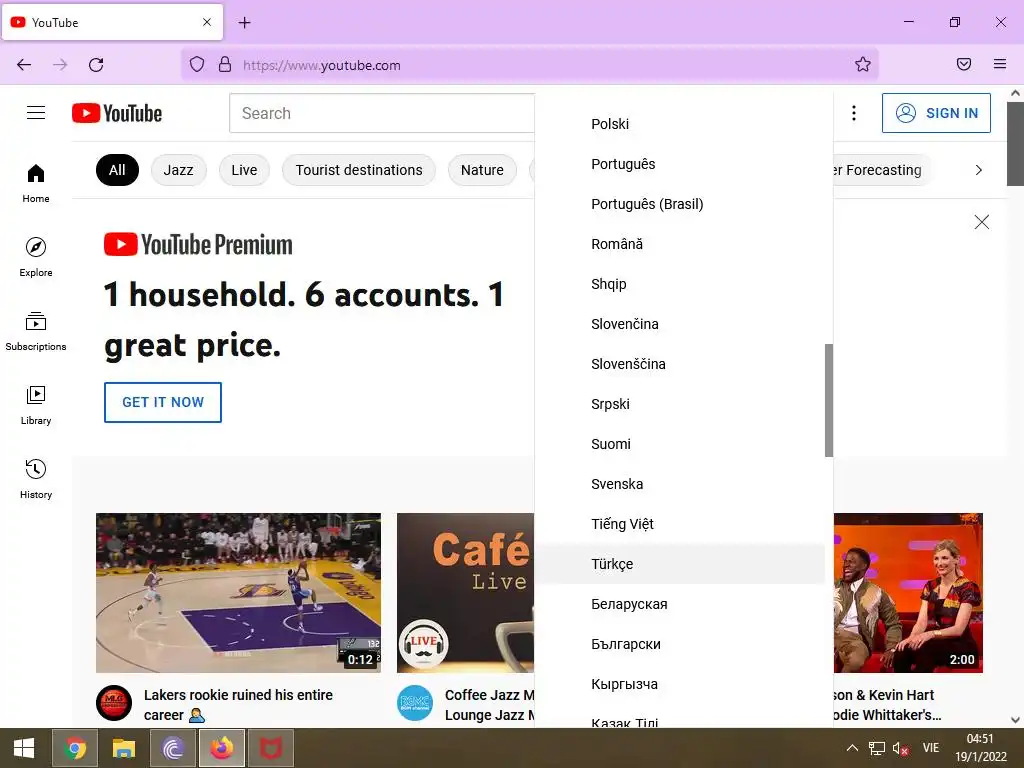This screenshot has width=1024, height=768.
Task: Open 'Lakers rookie ruined his entire career' title
Action: coord(238,705)
